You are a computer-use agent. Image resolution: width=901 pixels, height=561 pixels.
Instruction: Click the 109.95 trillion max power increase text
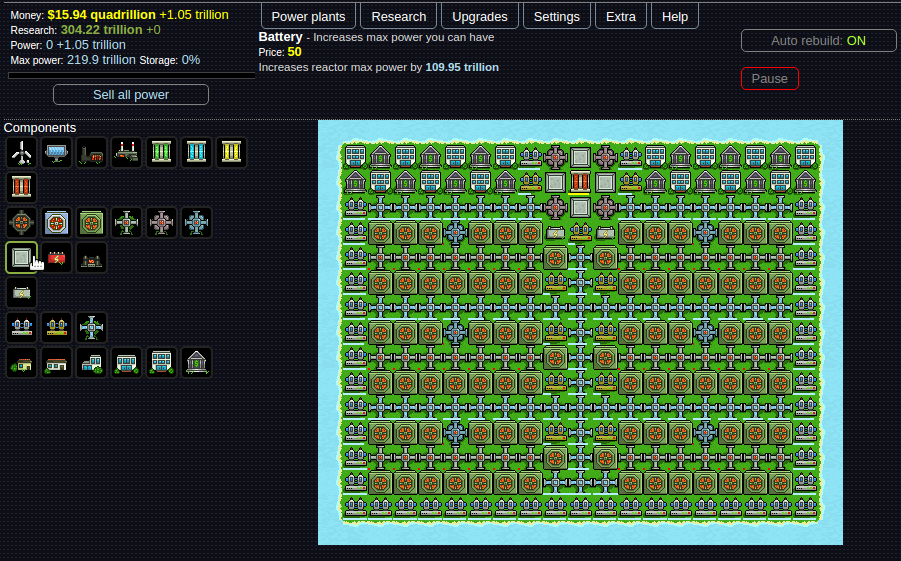(x=462, y=67)
